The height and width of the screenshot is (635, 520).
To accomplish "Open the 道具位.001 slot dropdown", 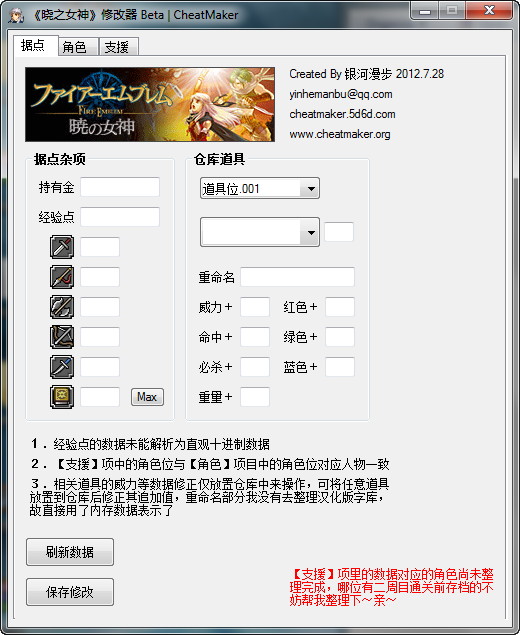I will pos(260,188).
